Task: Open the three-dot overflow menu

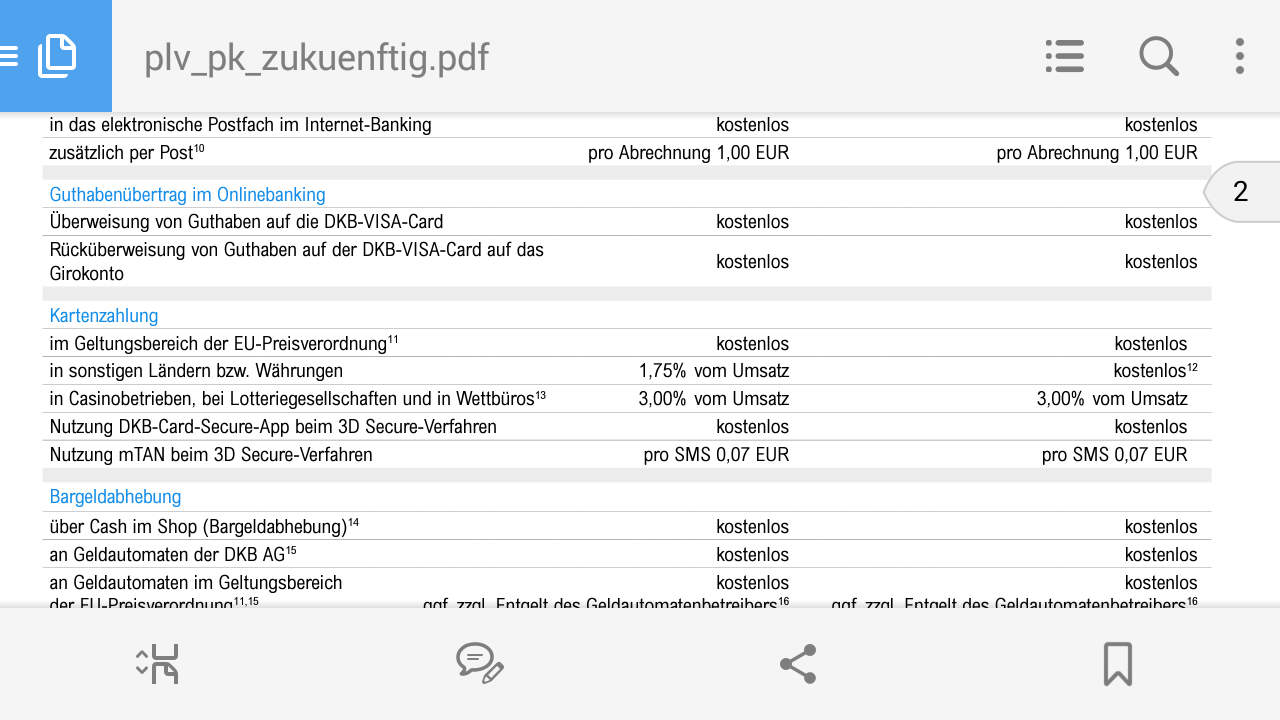Action: click(x=1239, y=56)
